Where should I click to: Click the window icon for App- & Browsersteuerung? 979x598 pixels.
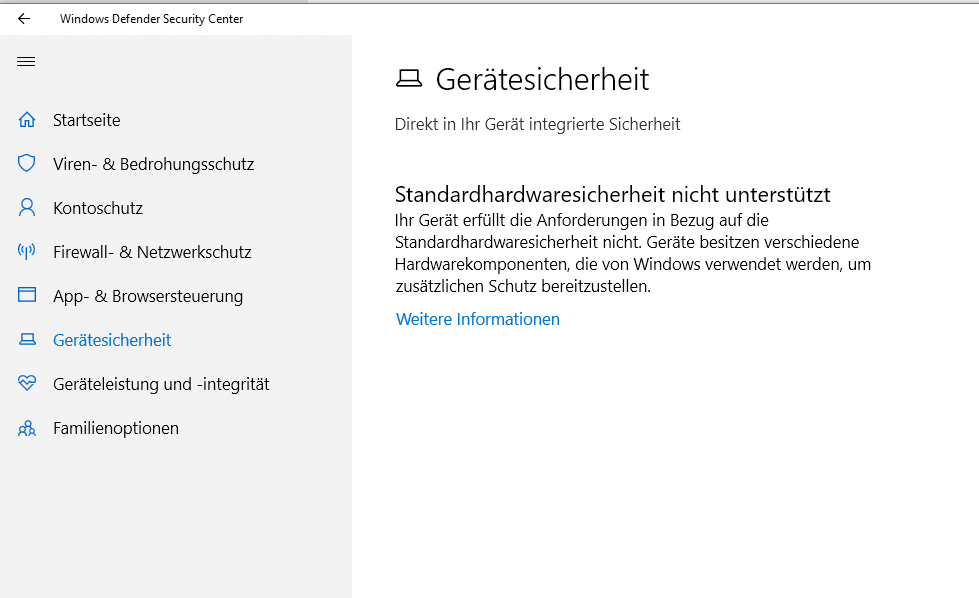coord(27,295)
